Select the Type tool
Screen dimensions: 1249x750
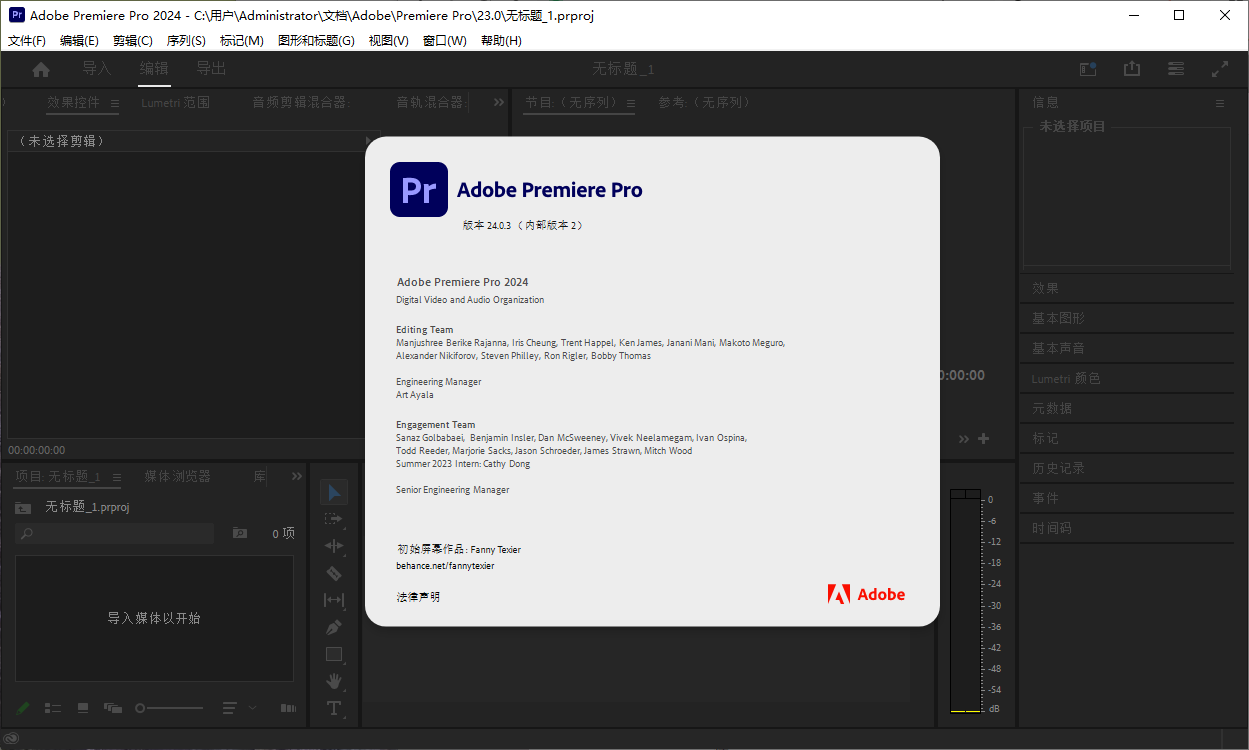[334, 708]
